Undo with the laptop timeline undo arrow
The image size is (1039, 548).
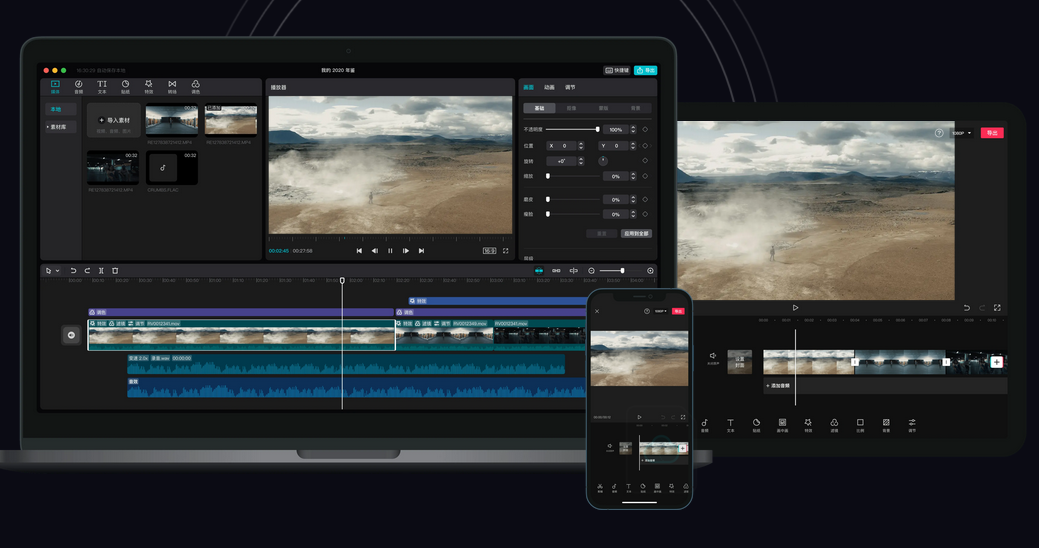coord(73,270)
